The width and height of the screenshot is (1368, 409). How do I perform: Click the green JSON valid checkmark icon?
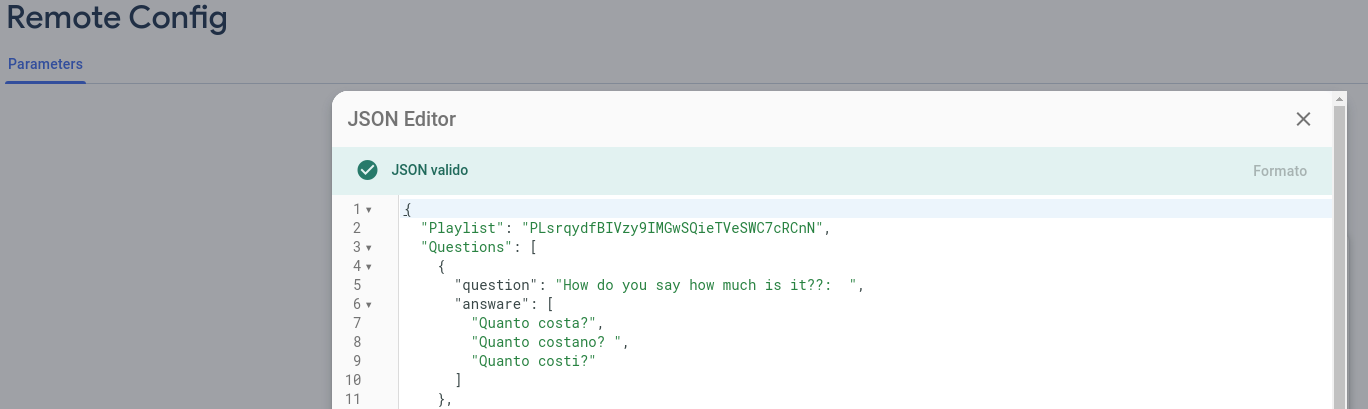click(x=367, y=171)
